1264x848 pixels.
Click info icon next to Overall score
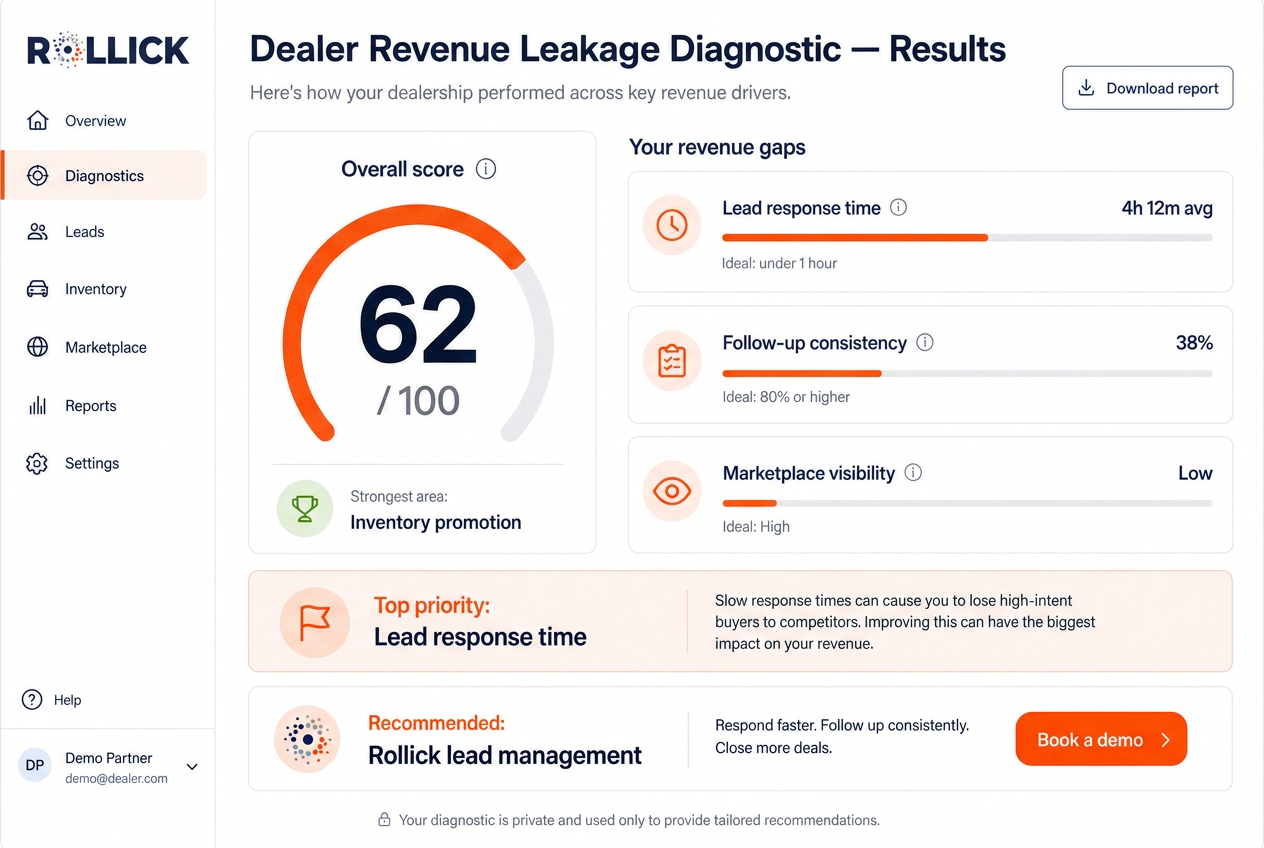pyautogui.click(x=486, y=169)
